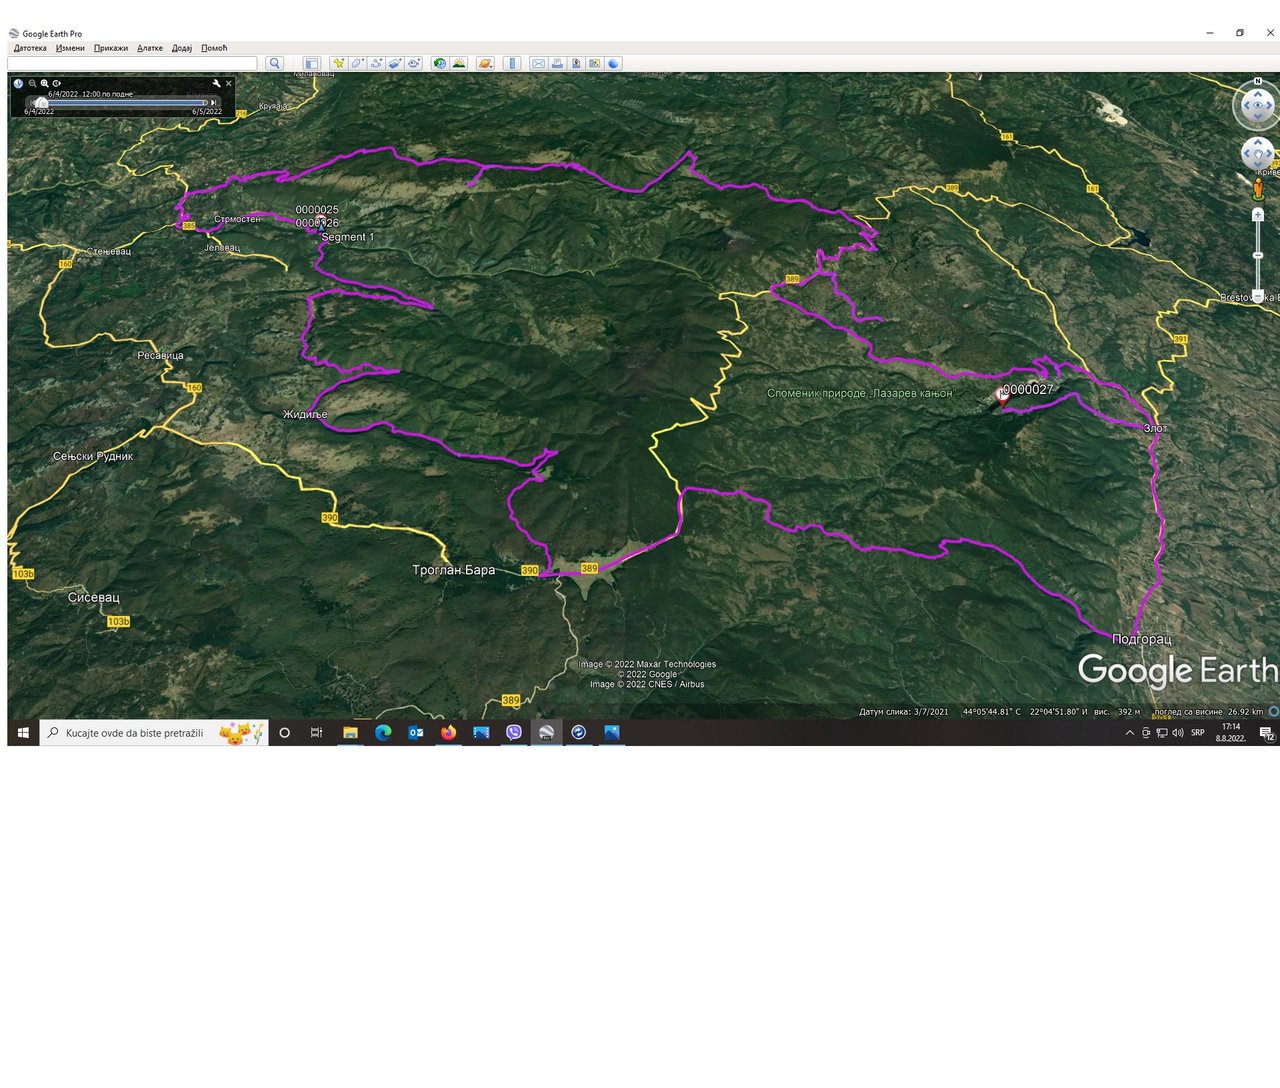
Task: Click the Ресавица place label
Action: pyautogui.click(x=160, y=355)
